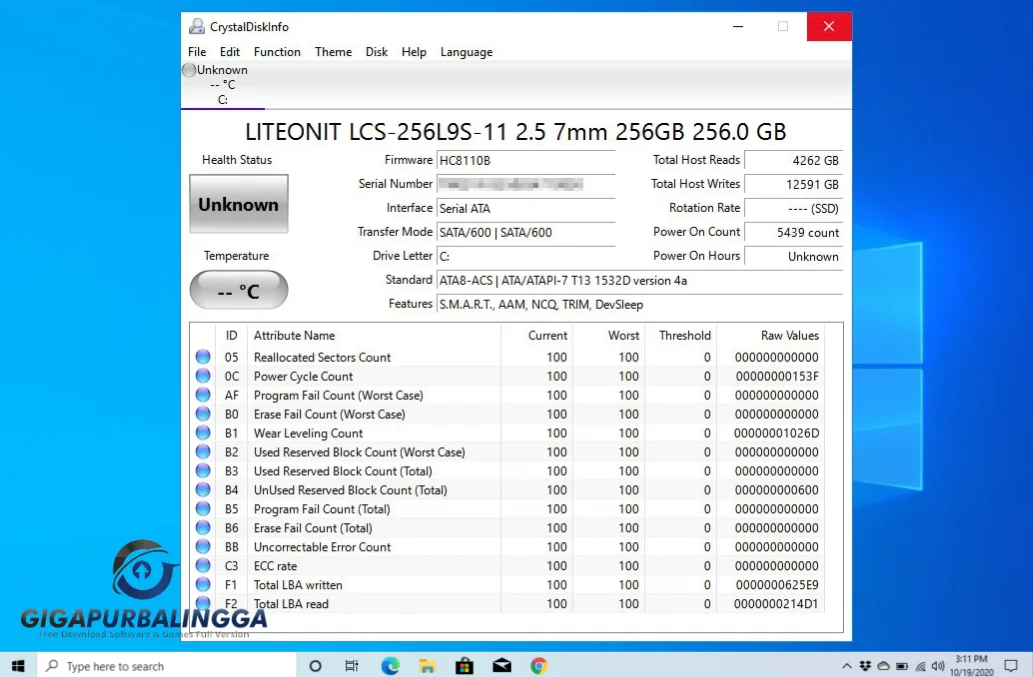This screenshot has height=677, width=1033.
Task: Click status orb for UnUsed Reserved Block Count
Action: click(x=203, y=490)
